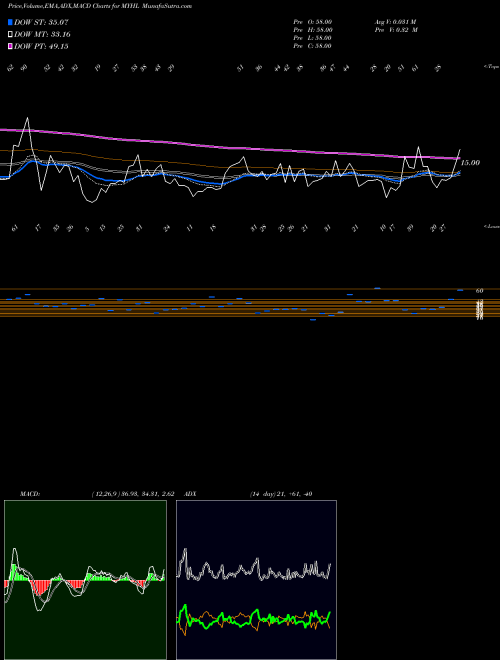Click the '<Lows' marker label
The height and width of the screenshot is (660, 500).
(492, 226)
